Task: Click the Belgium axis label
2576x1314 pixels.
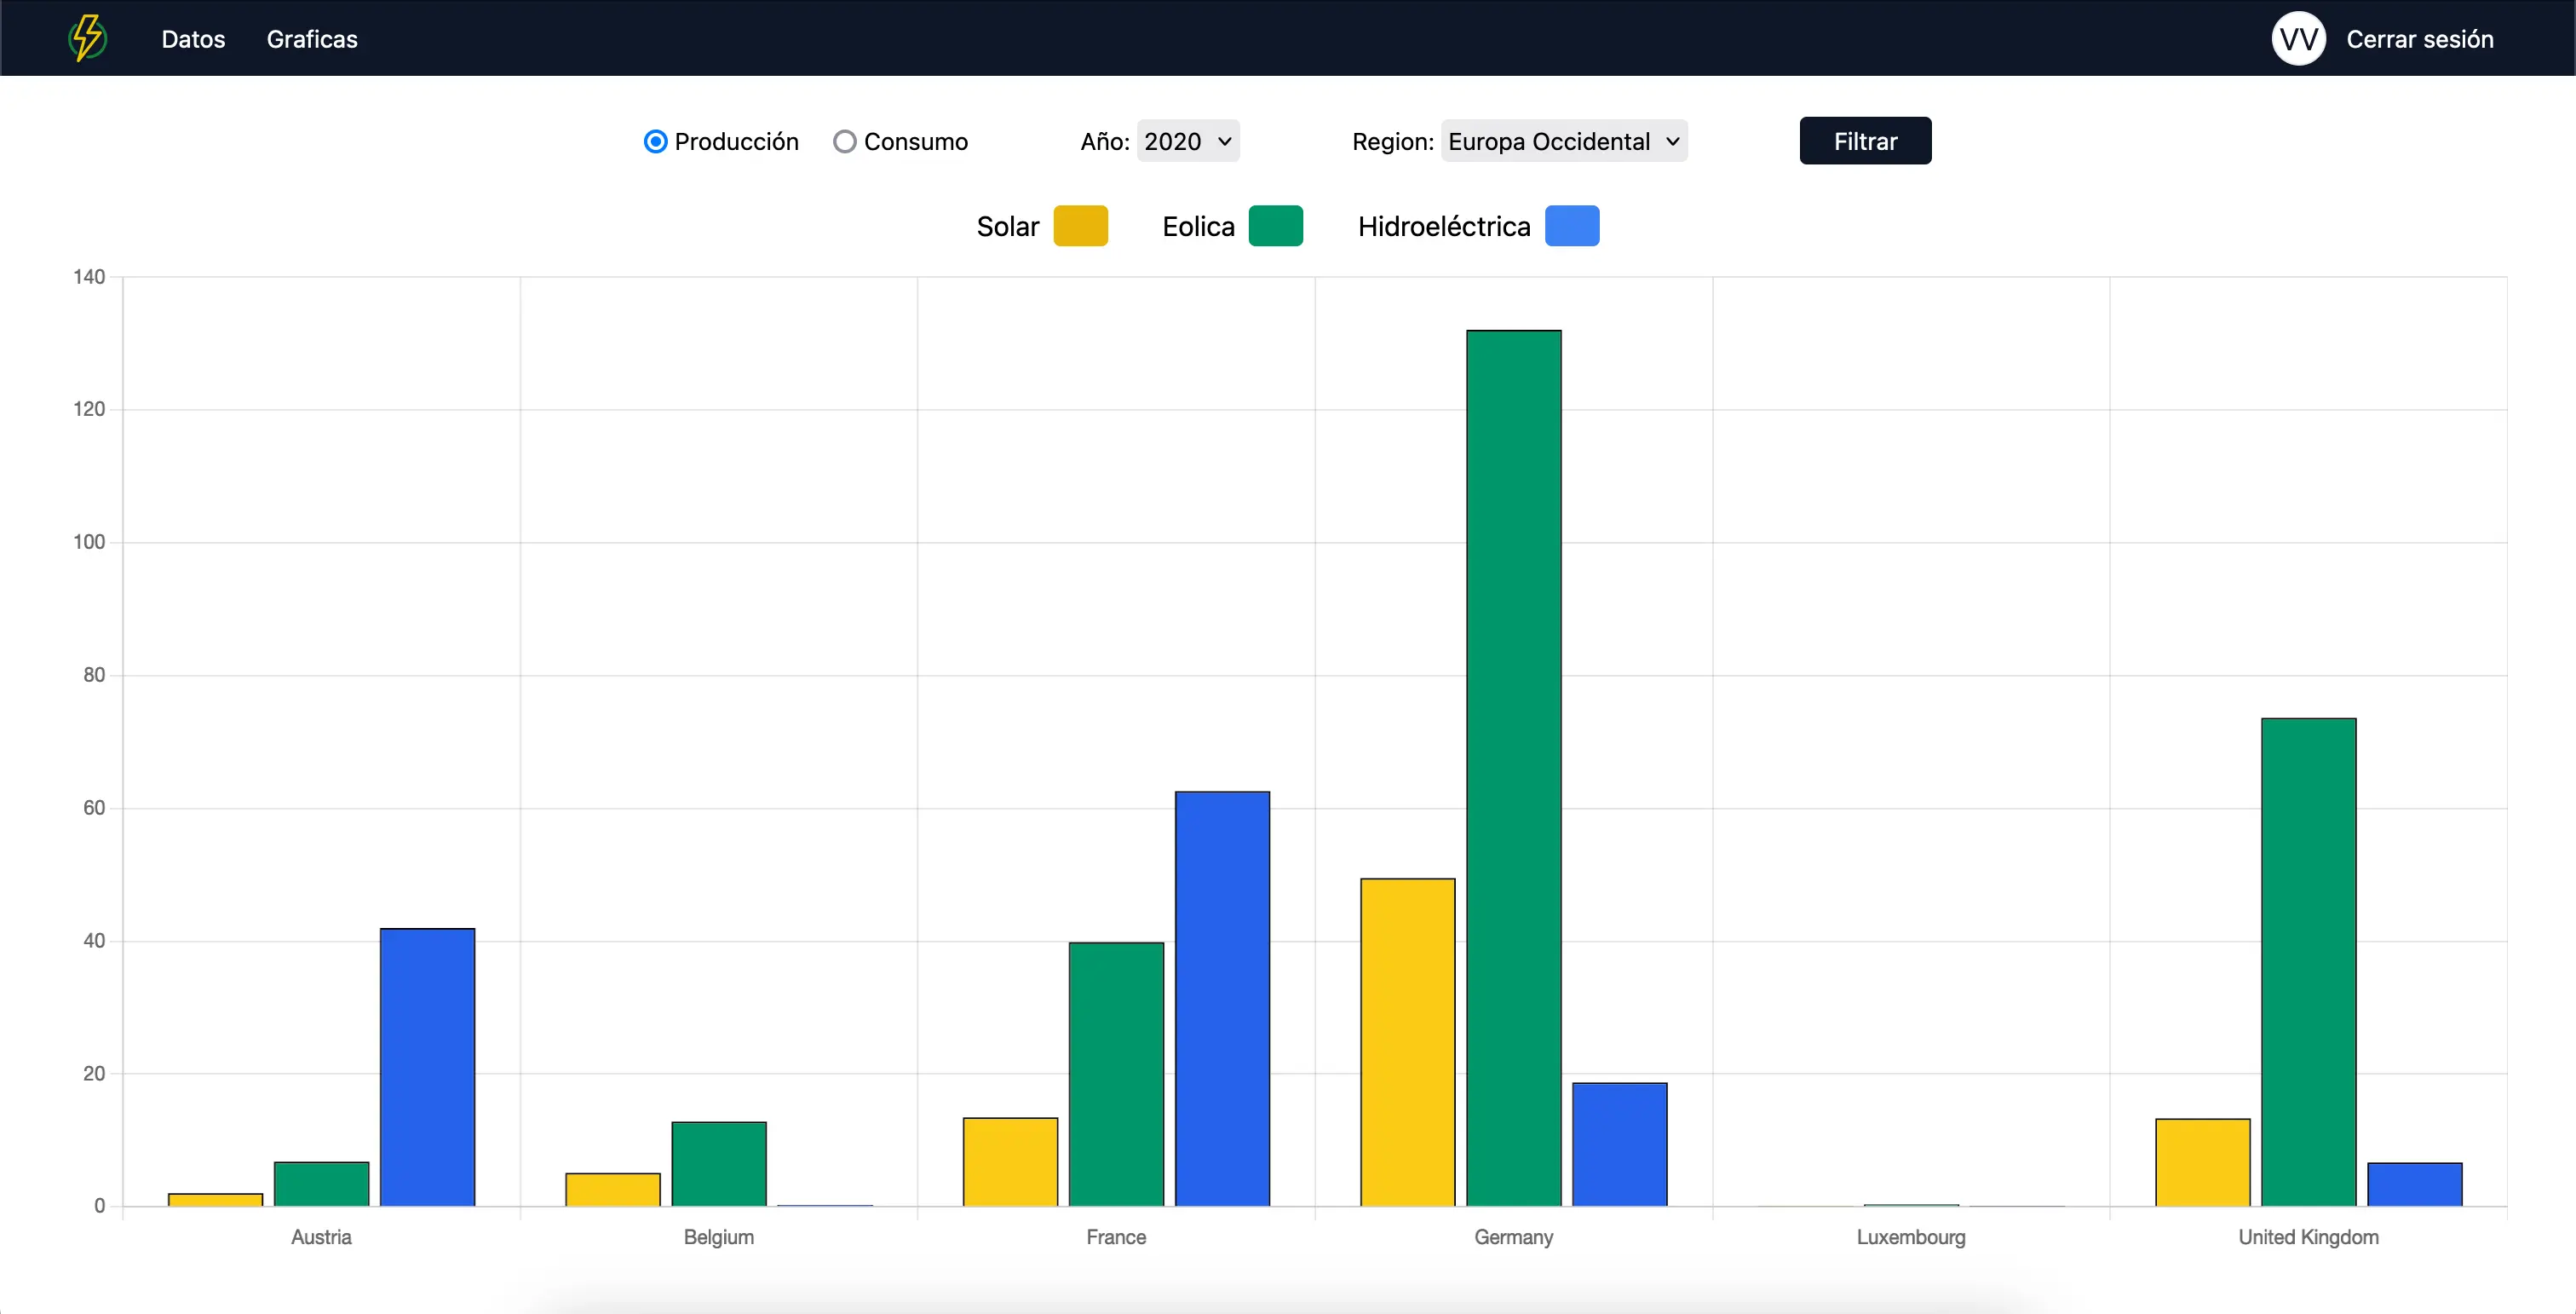Action: [x=718, y=1237]
